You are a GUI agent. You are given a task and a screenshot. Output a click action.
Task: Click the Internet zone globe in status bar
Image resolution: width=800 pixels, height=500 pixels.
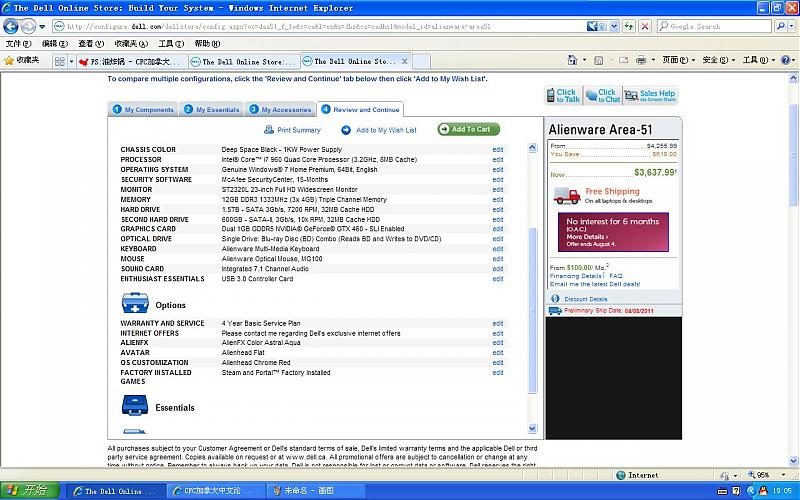[x=621, y=475]
